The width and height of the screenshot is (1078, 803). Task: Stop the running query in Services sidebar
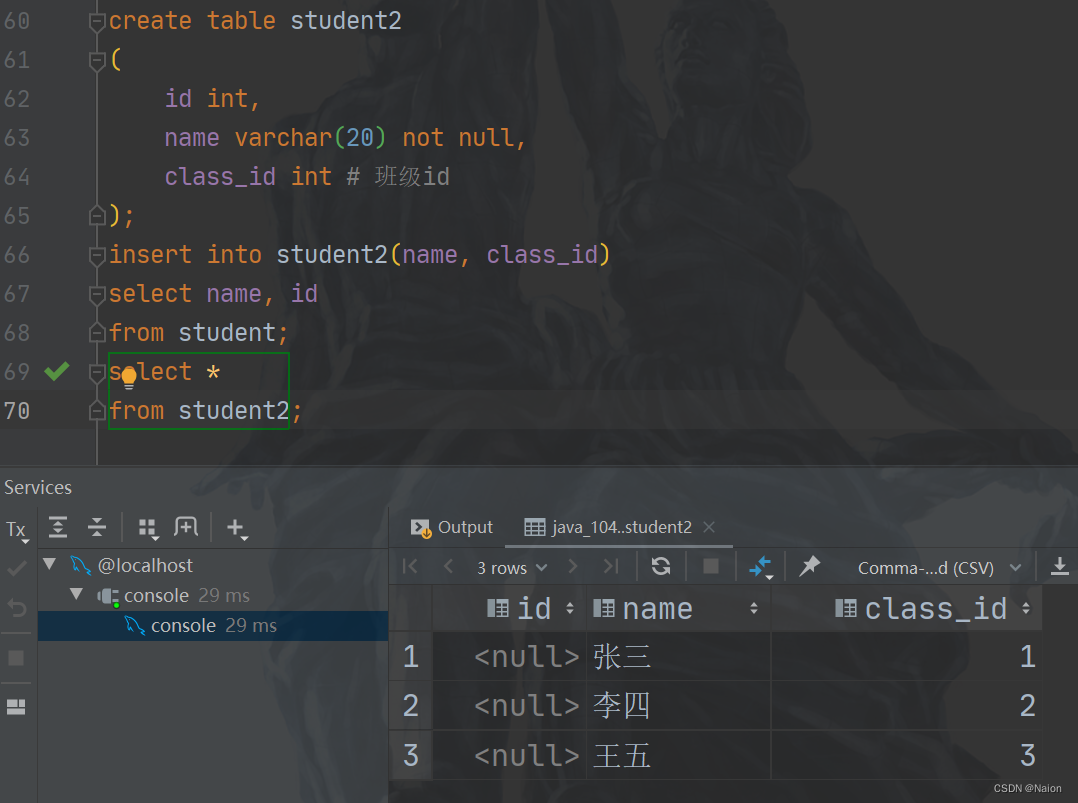(x=16, y=658)
